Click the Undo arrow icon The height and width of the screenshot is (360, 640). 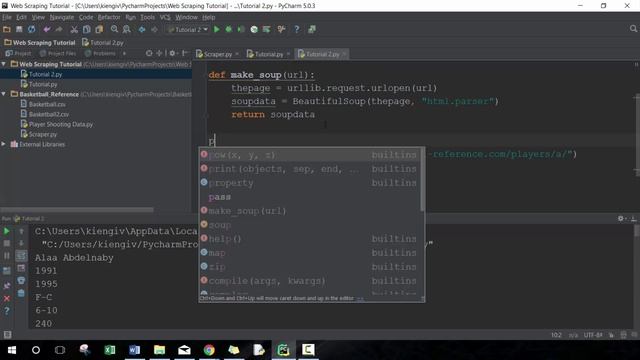(47, 29)
